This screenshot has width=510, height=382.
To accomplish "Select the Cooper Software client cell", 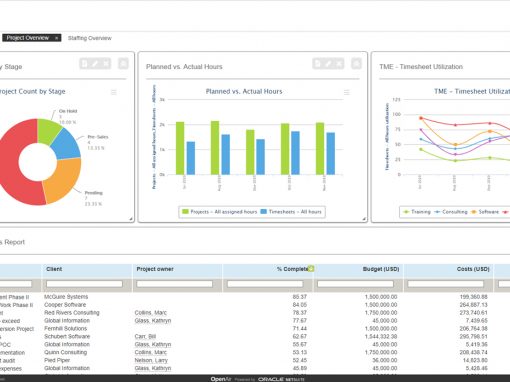I will pyautogui.click(x=65, y=305).
